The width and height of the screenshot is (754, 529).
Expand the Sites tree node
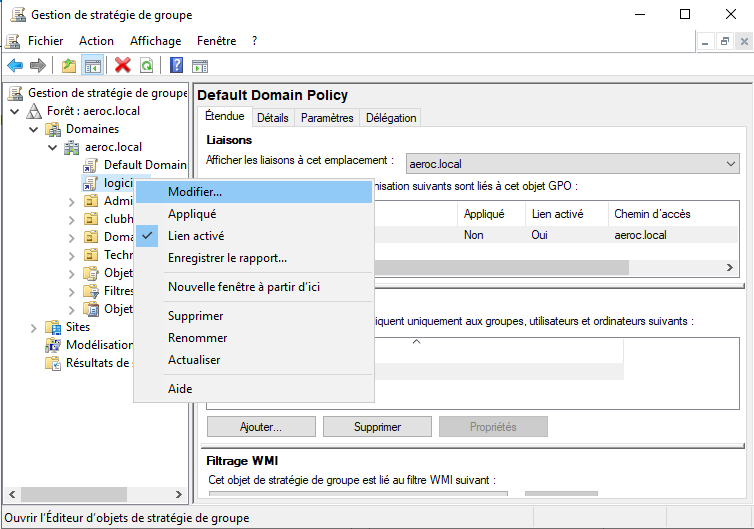tap(33, 327)
